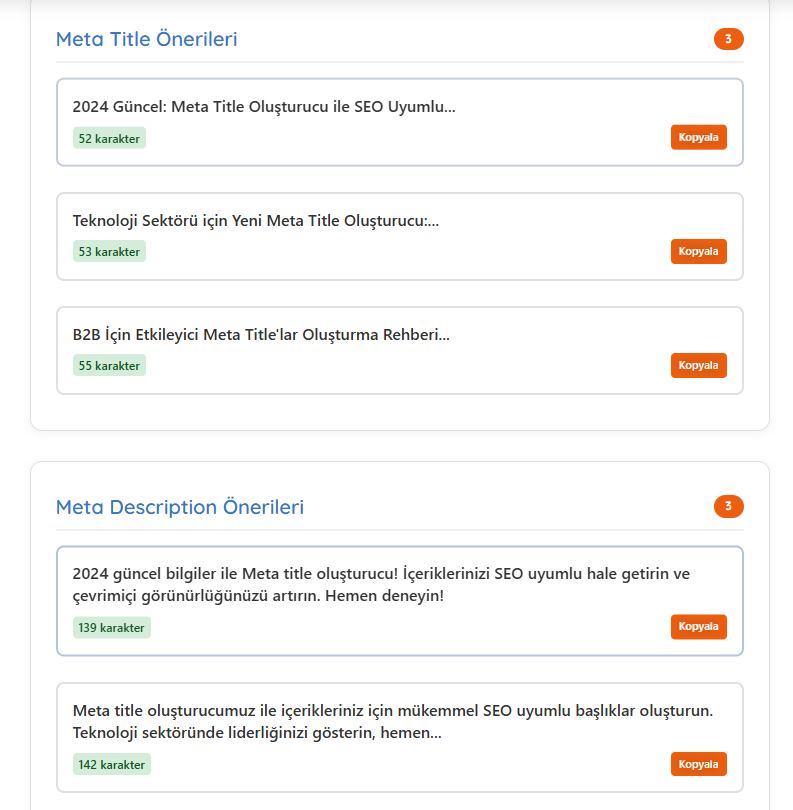This screenshot has width=793, height=810.
Task: Copy the 142-character meta description
Action: pos(698,764)
